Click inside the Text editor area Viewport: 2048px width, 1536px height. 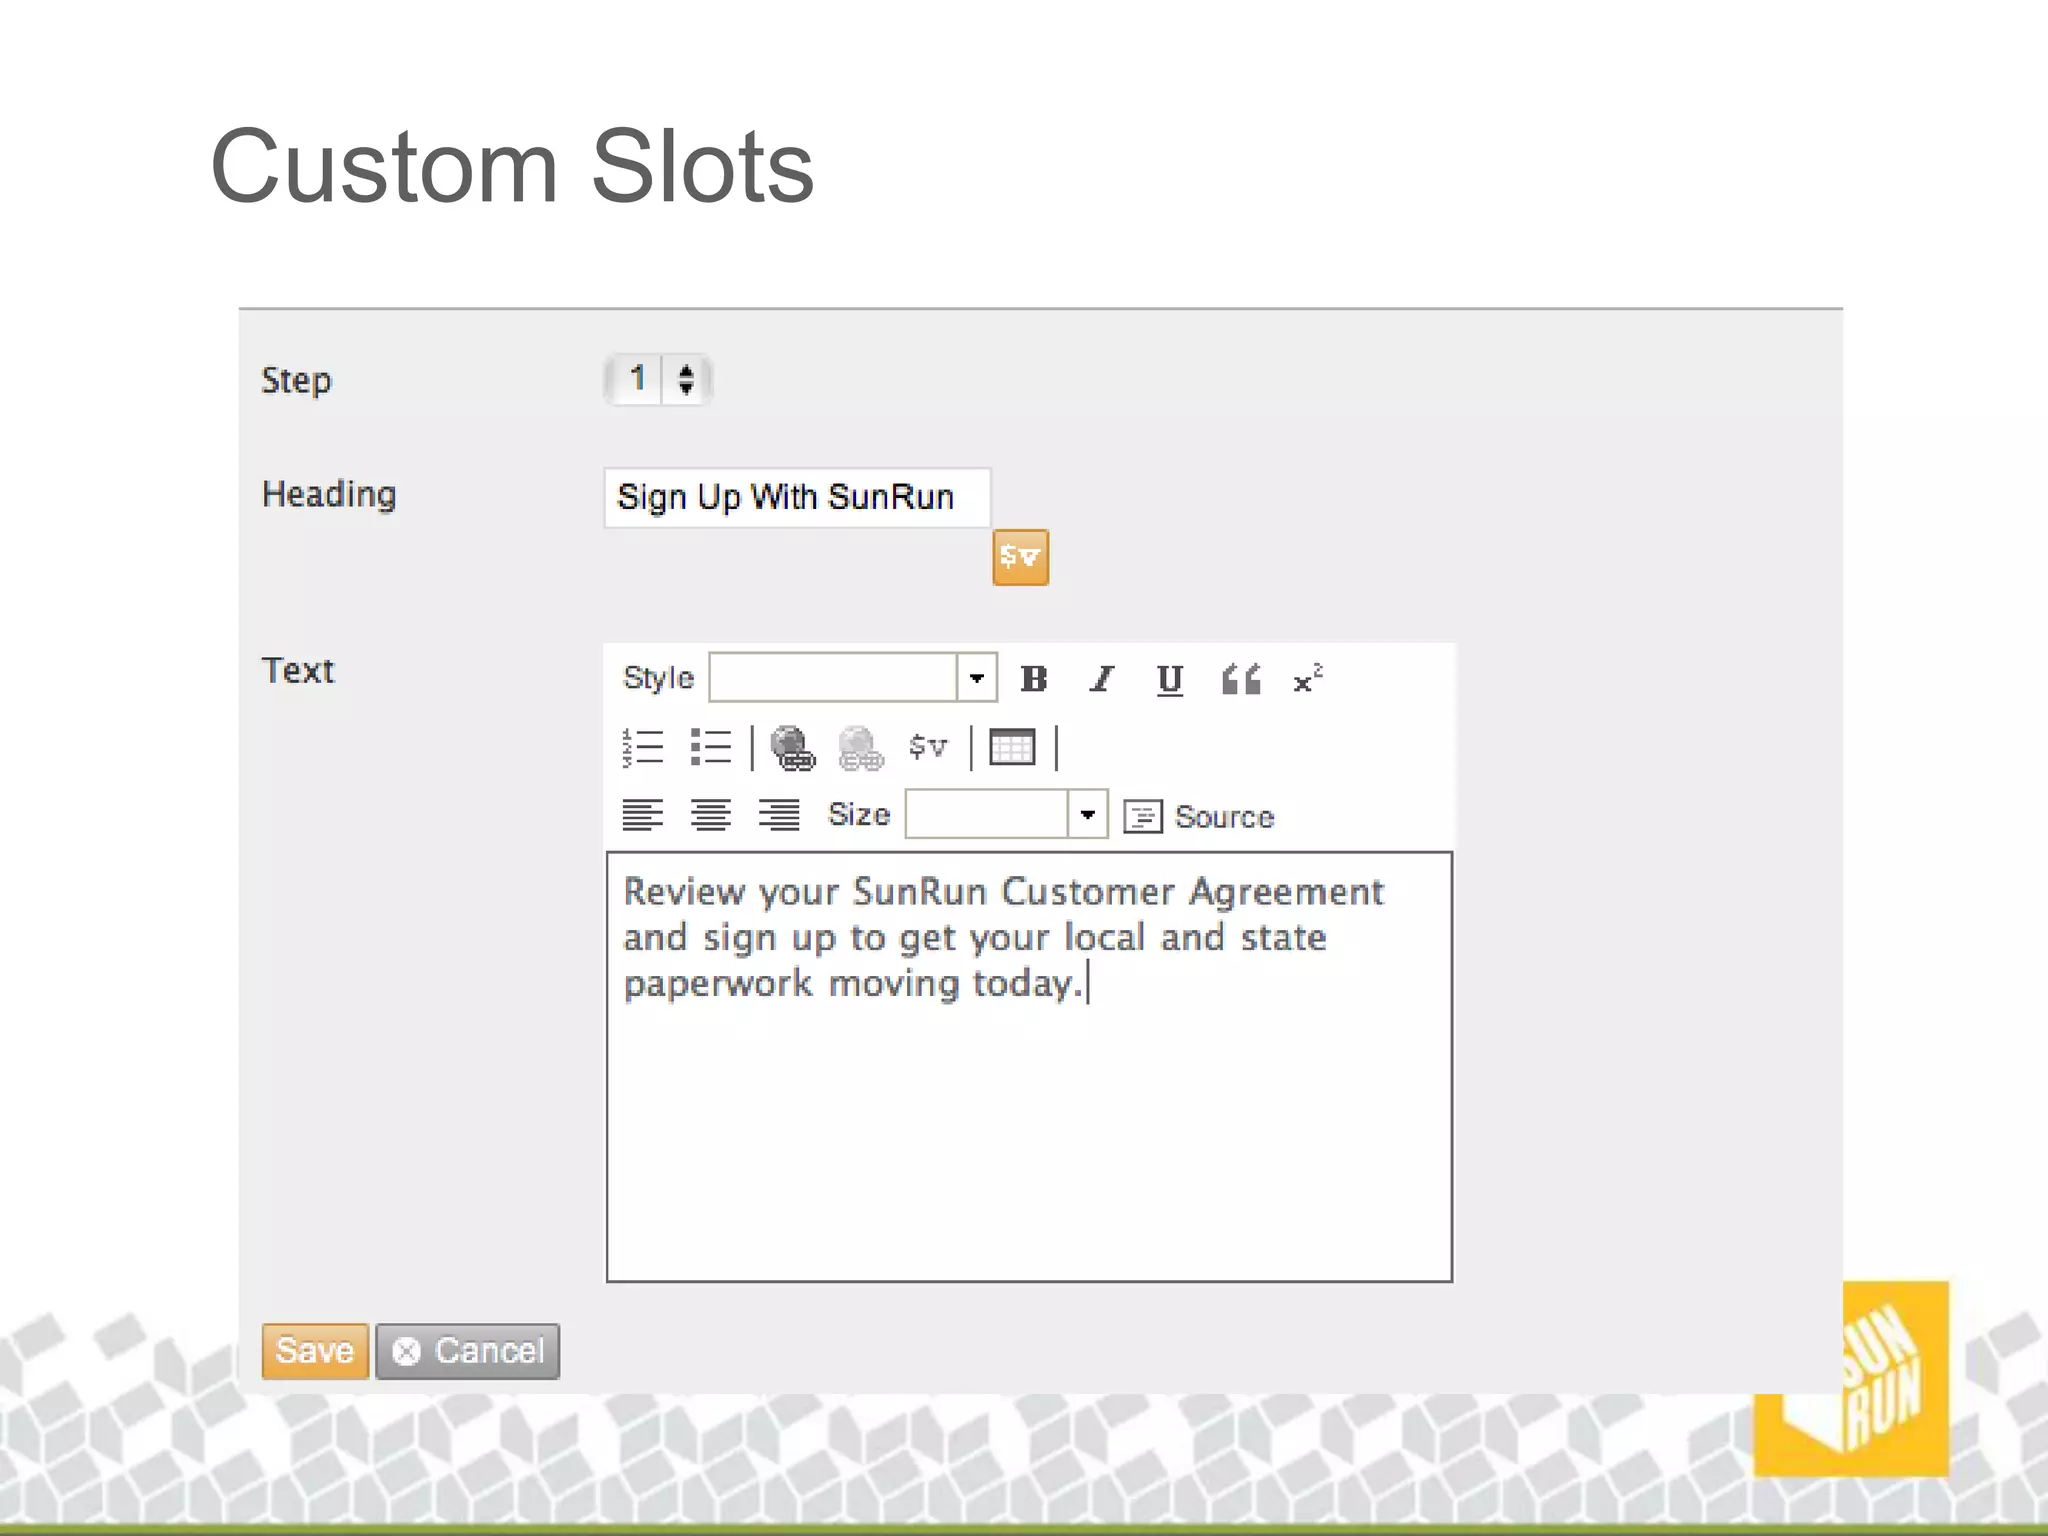[1029, 1067]
